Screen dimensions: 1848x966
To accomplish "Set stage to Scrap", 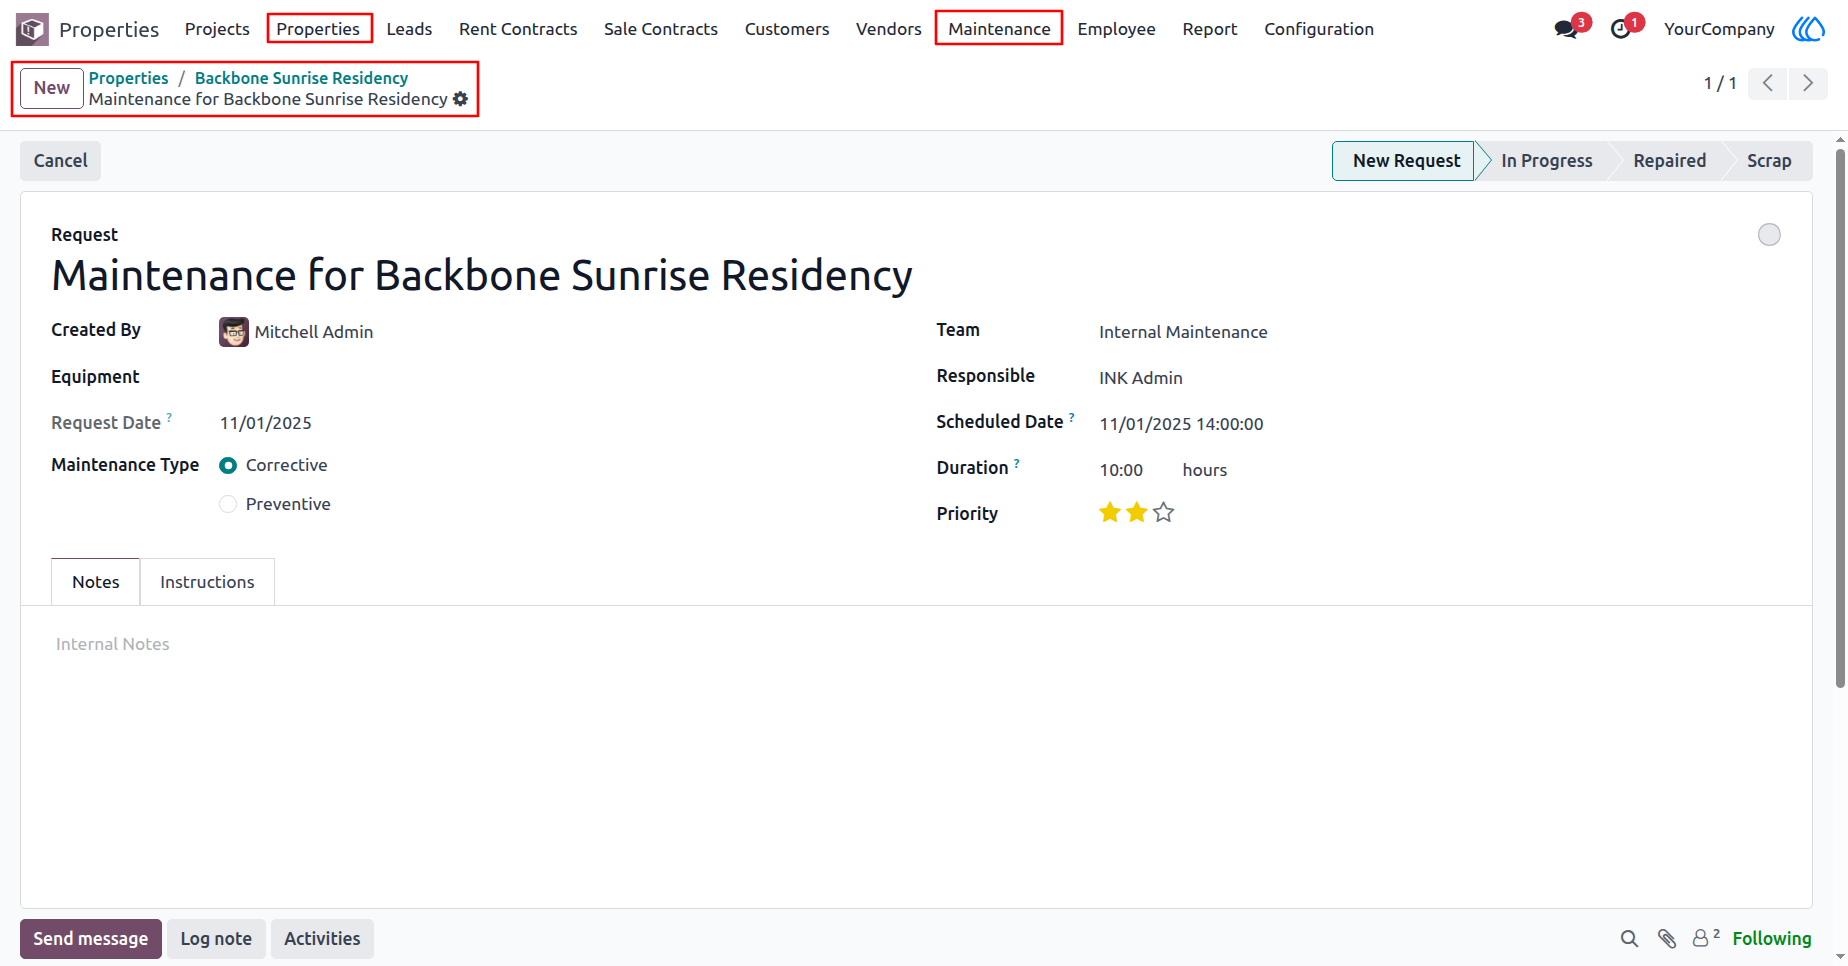I will (x=1769, y=161).
